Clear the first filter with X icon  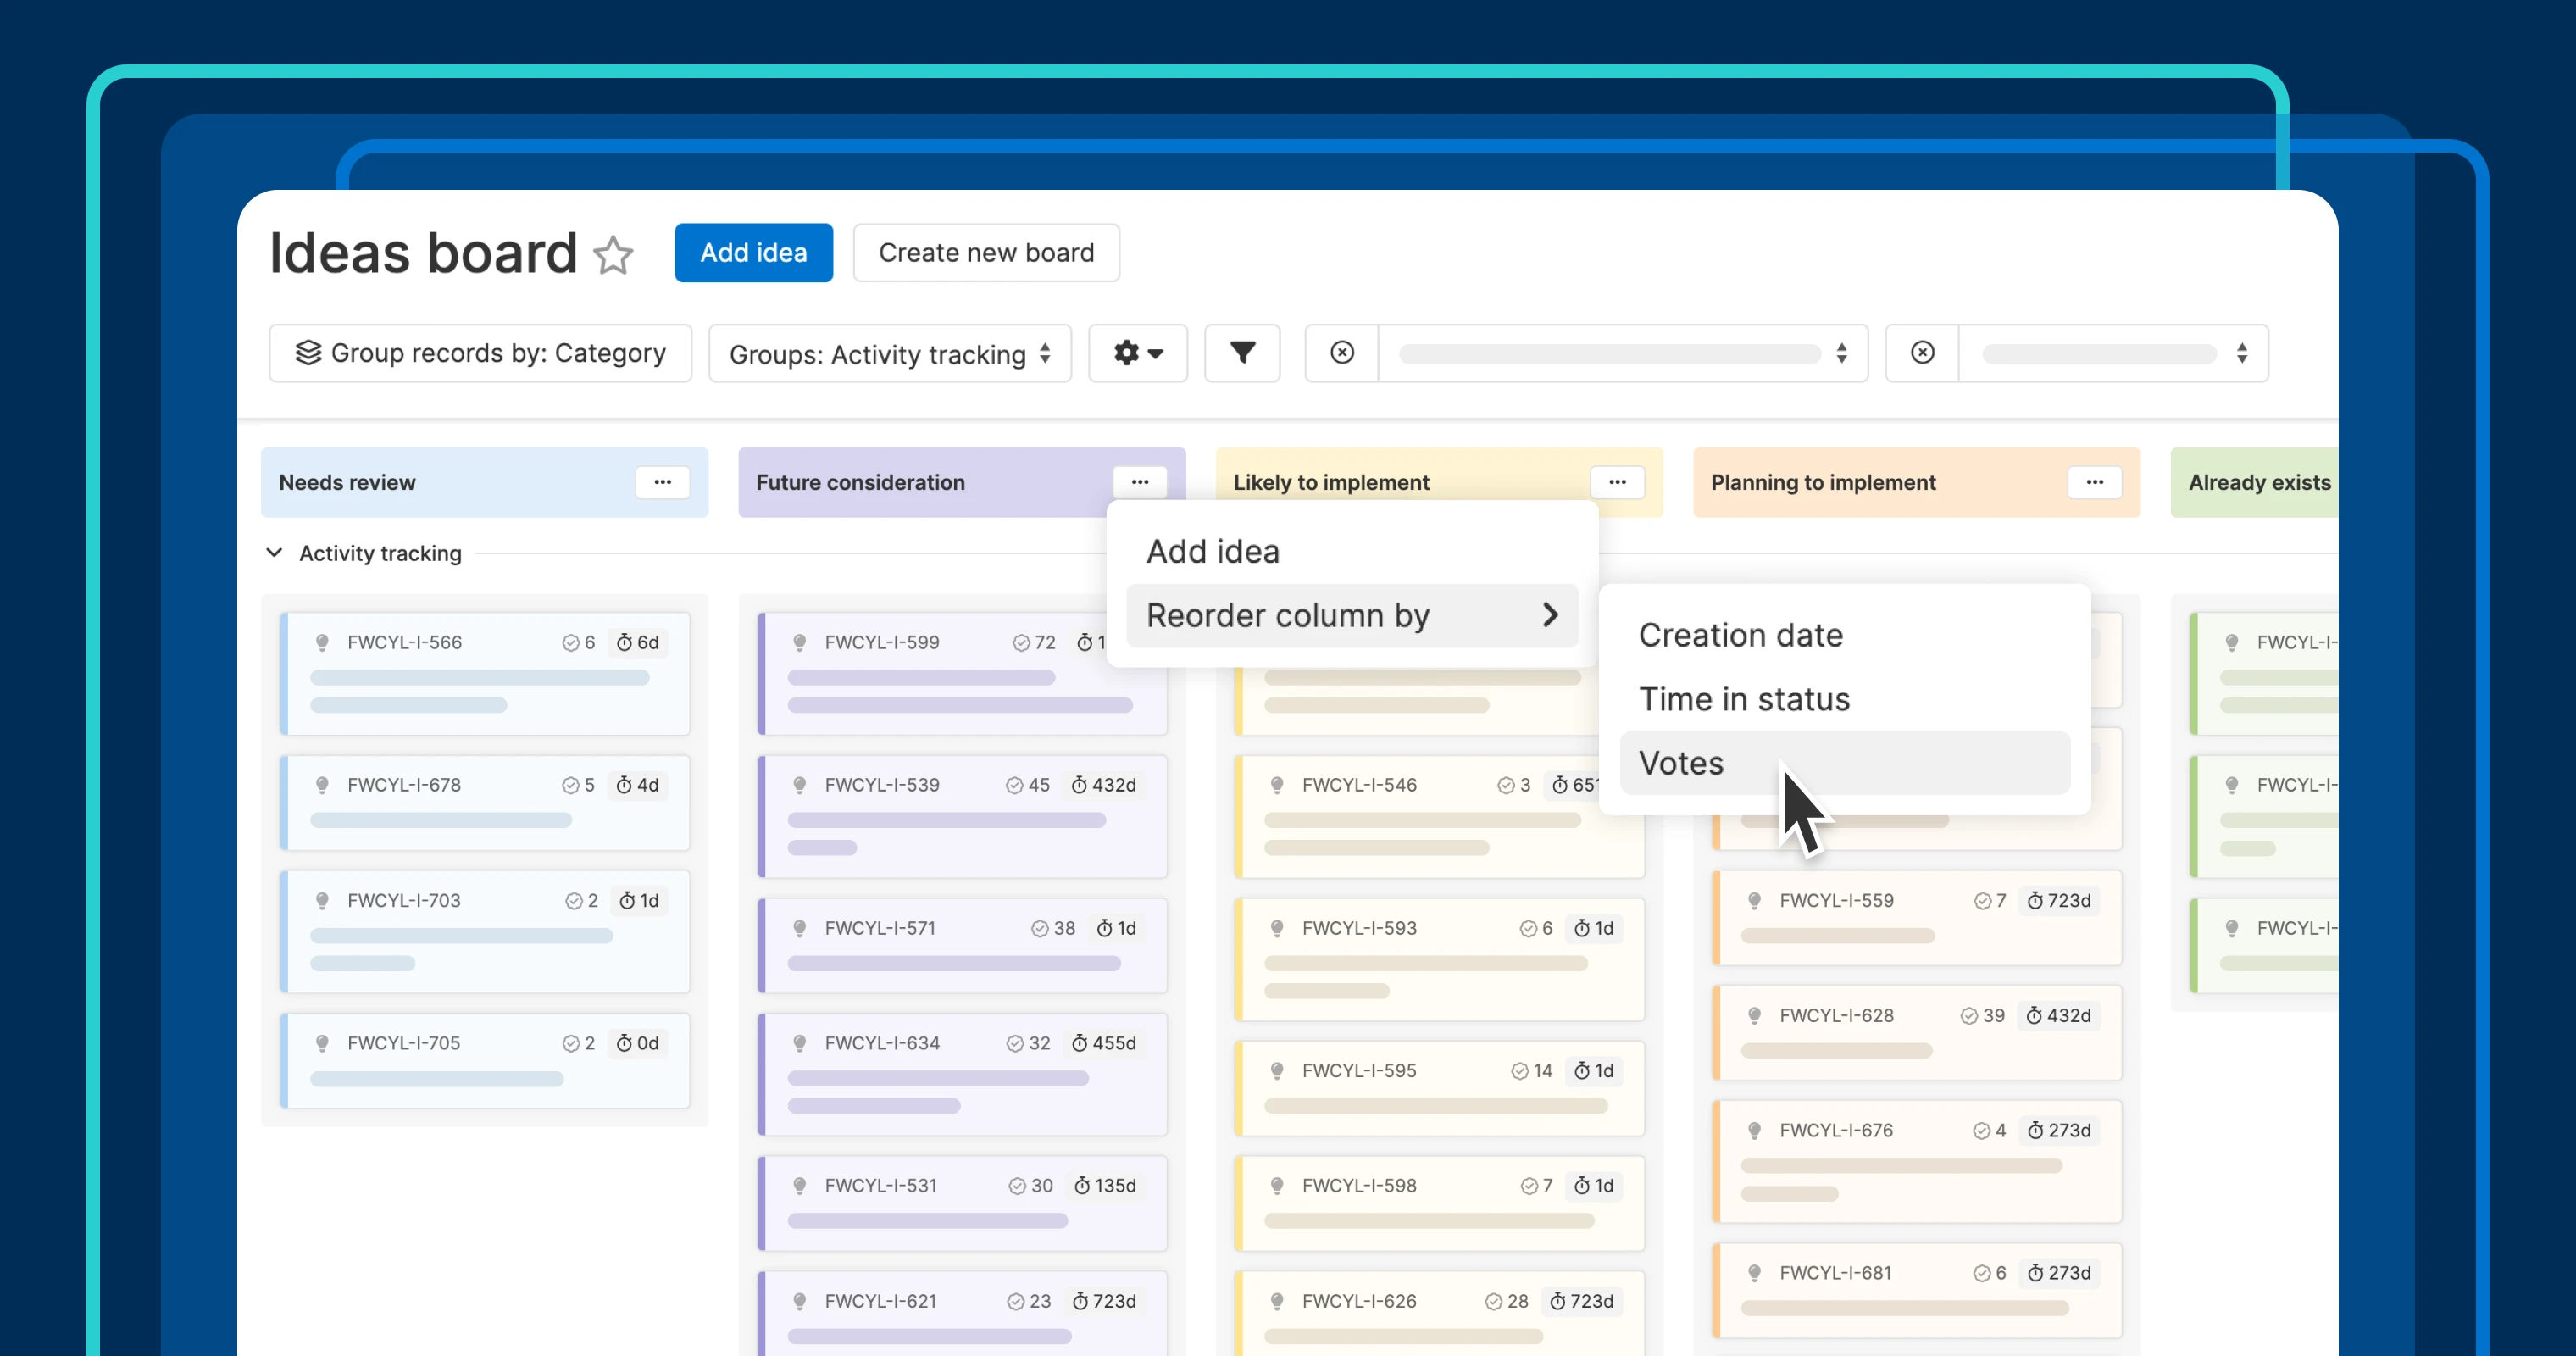click(1342, 353)
